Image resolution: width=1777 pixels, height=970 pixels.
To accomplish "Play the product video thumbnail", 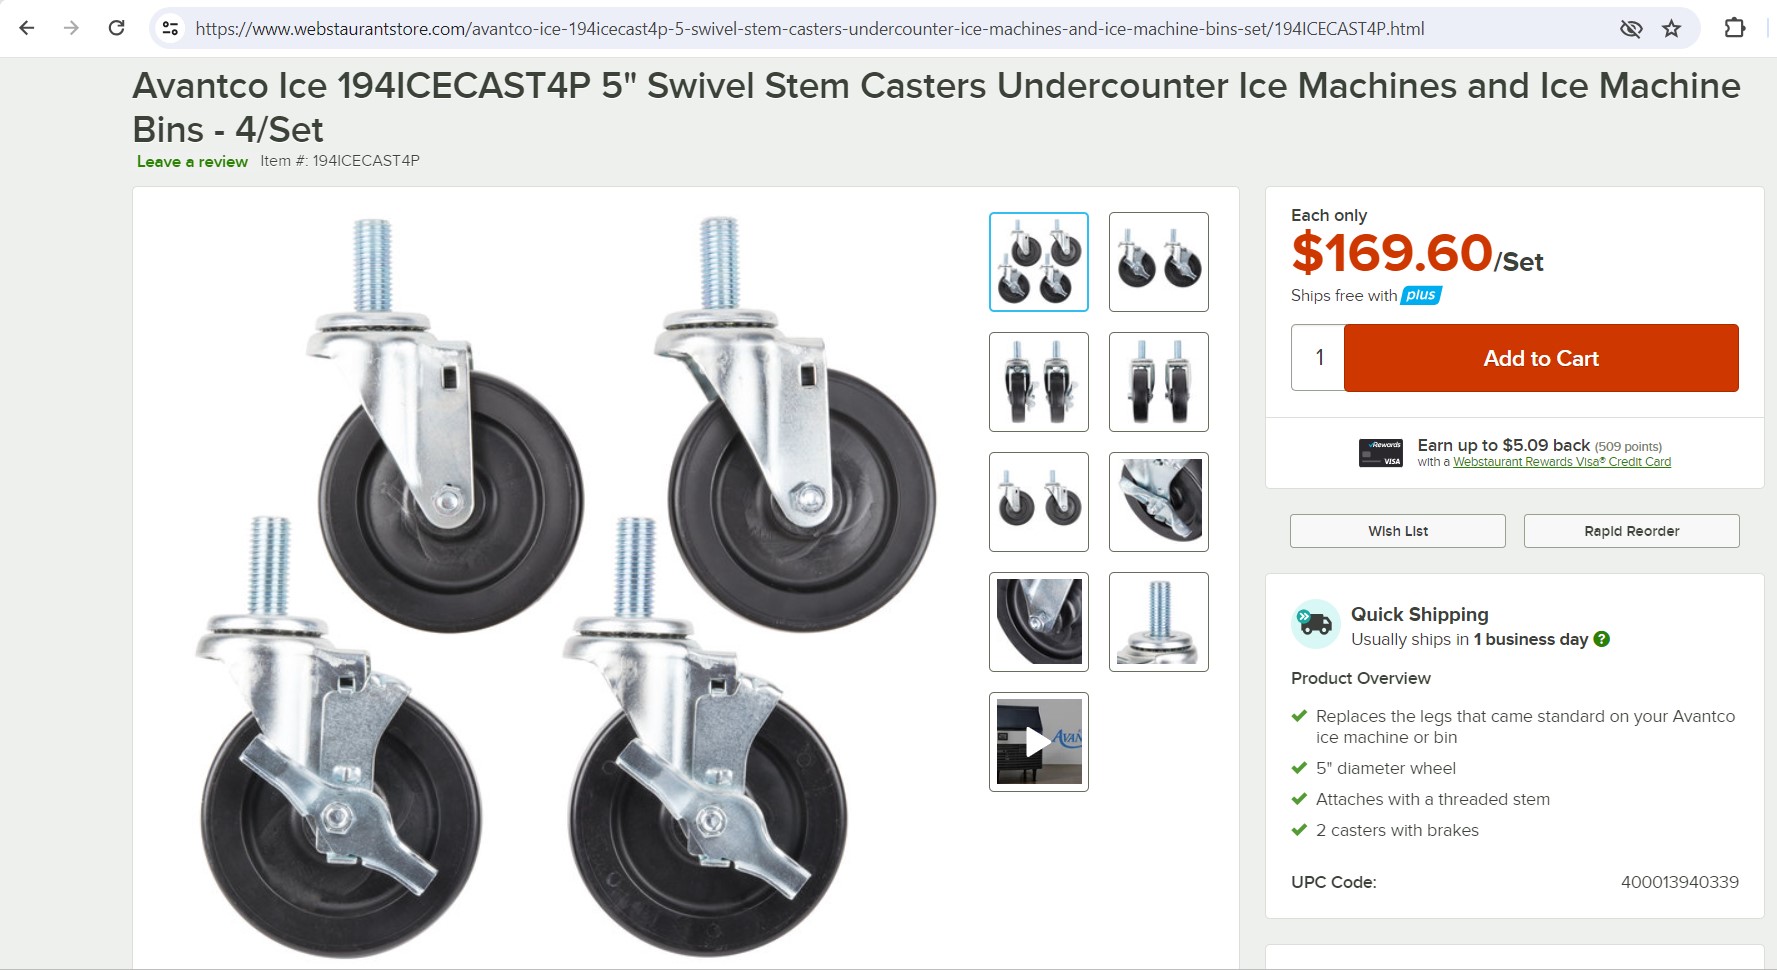I will (x=1038, y=742).
